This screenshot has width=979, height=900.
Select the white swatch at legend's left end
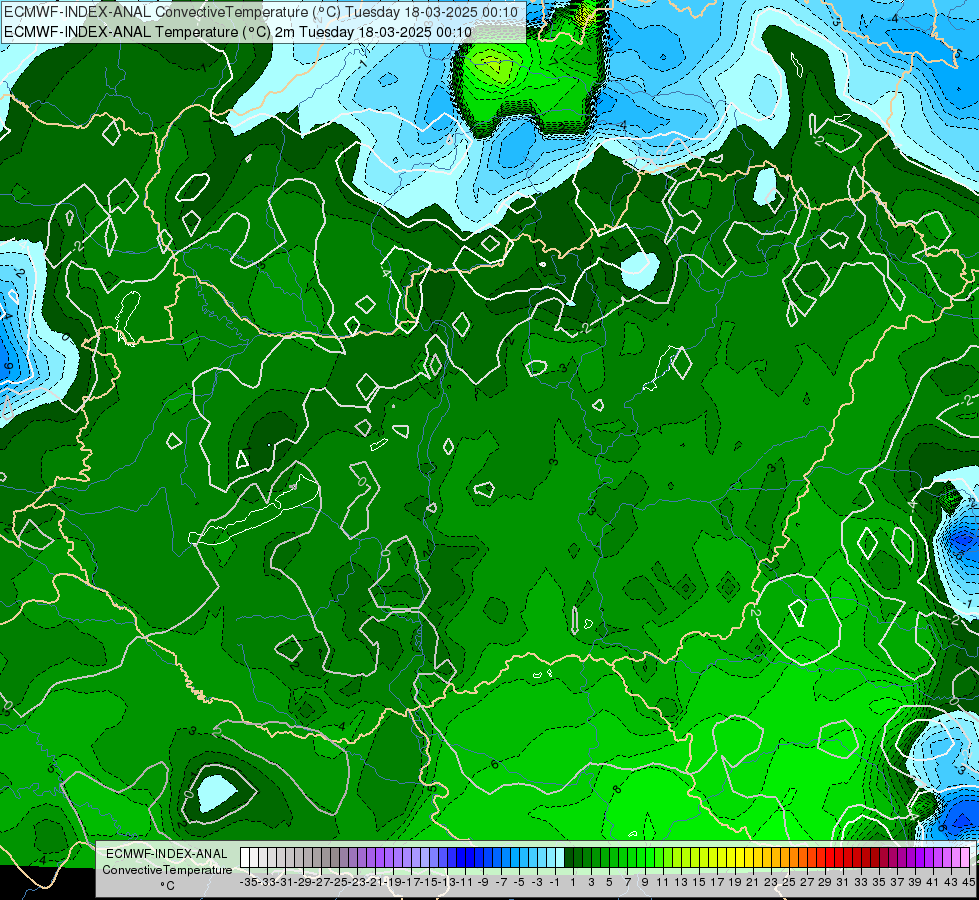[x=245, y=857]
